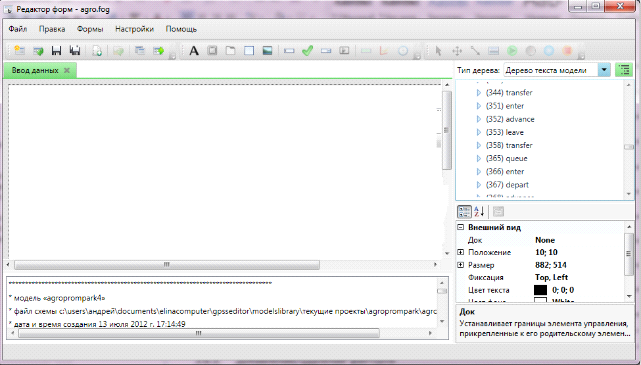Viewport: 641px width, 365px height.
Task: Select the text input field tool
Action: click(x=289, y=51)
